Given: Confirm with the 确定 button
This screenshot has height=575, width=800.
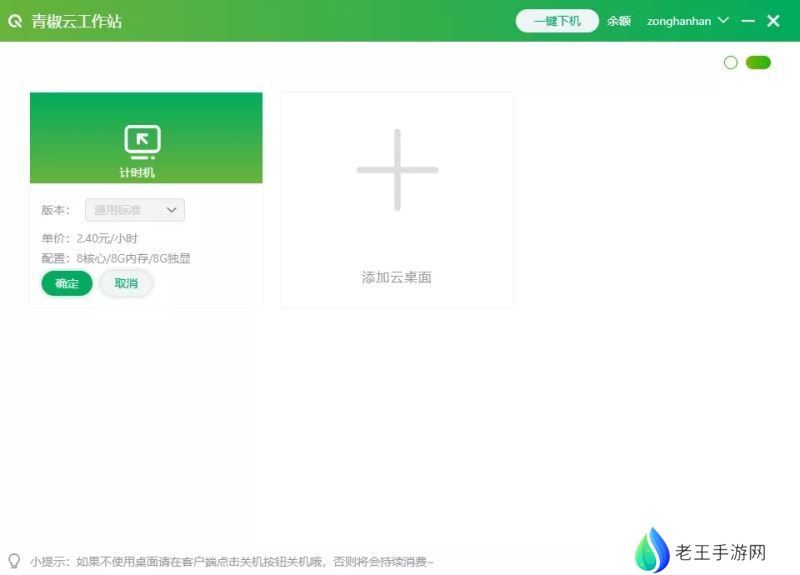Looking at the screenshot, I should click(x=67, y=284).
